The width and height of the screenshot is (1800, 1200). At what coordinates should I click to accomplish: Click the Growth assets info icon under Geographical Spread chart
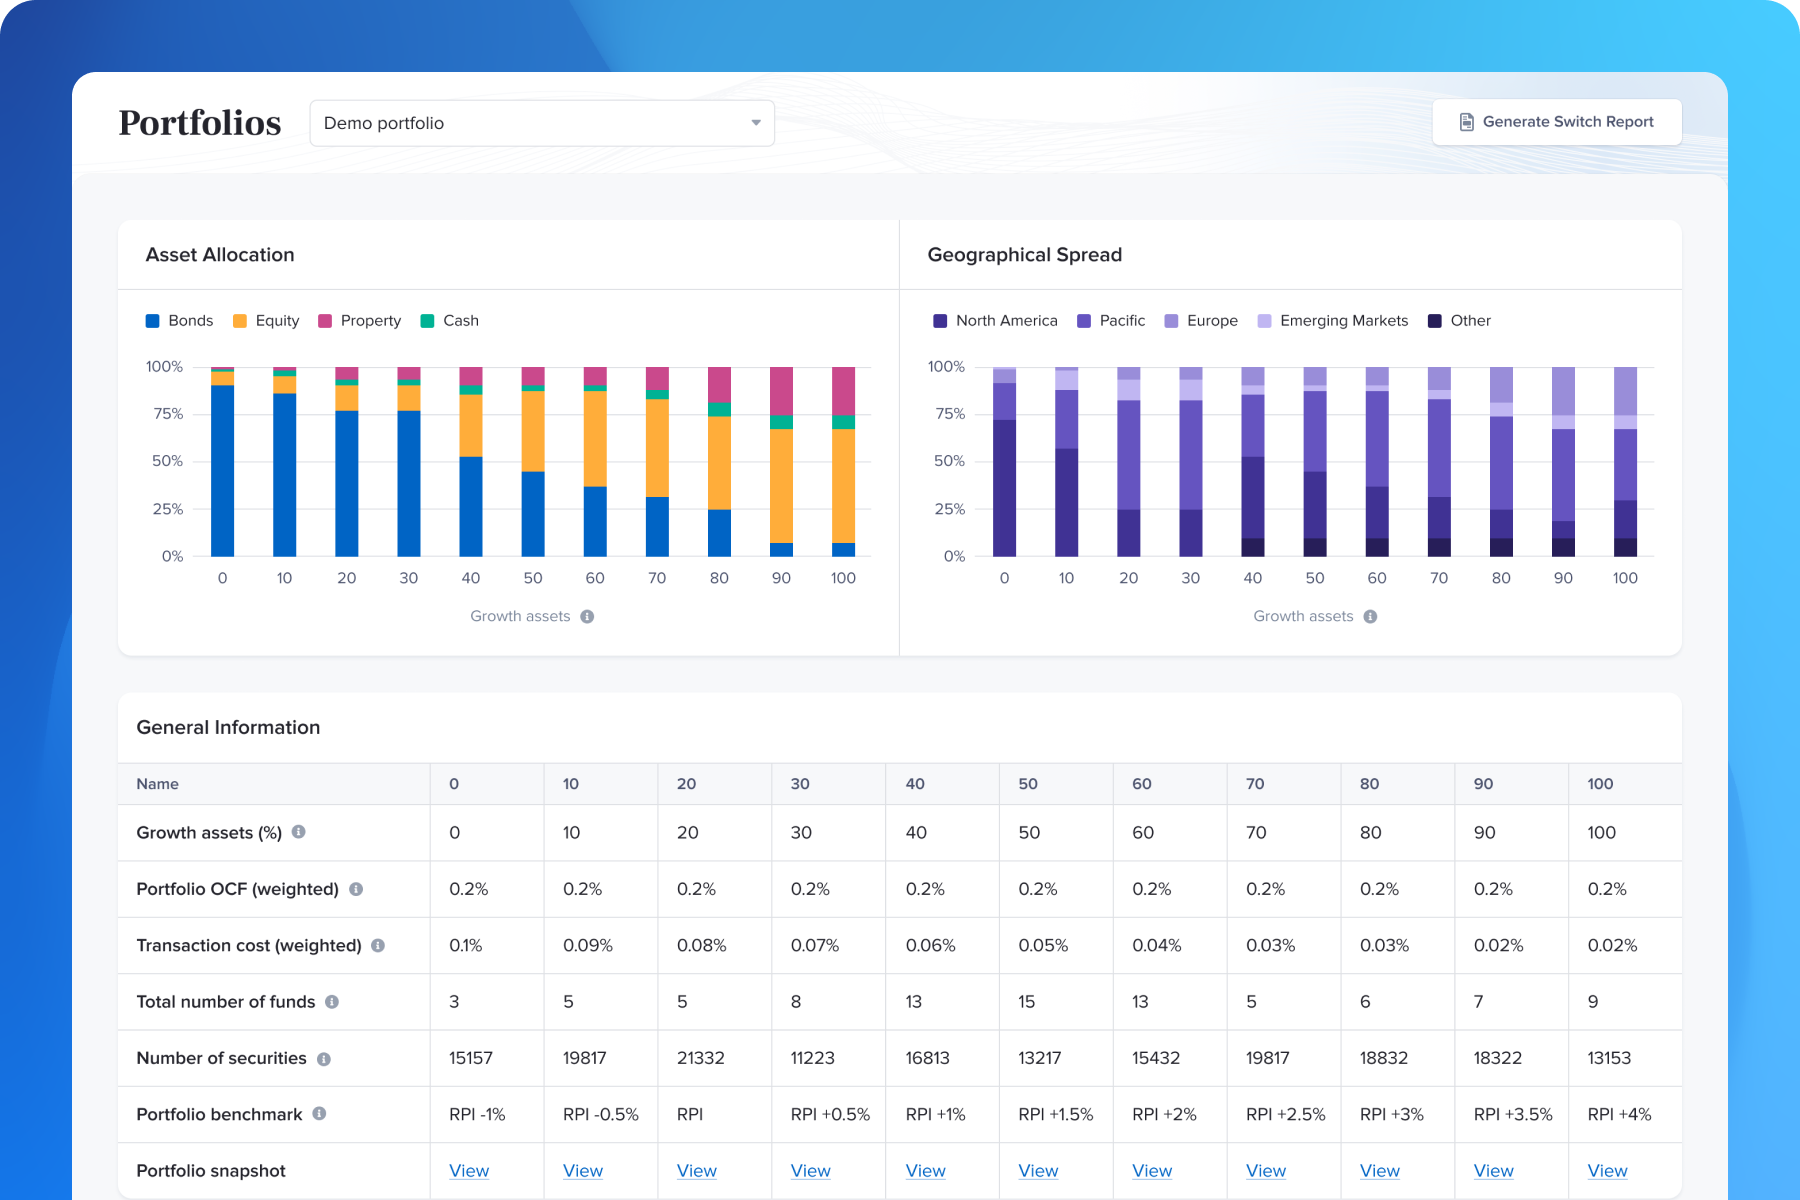(x=1370, y=616)
